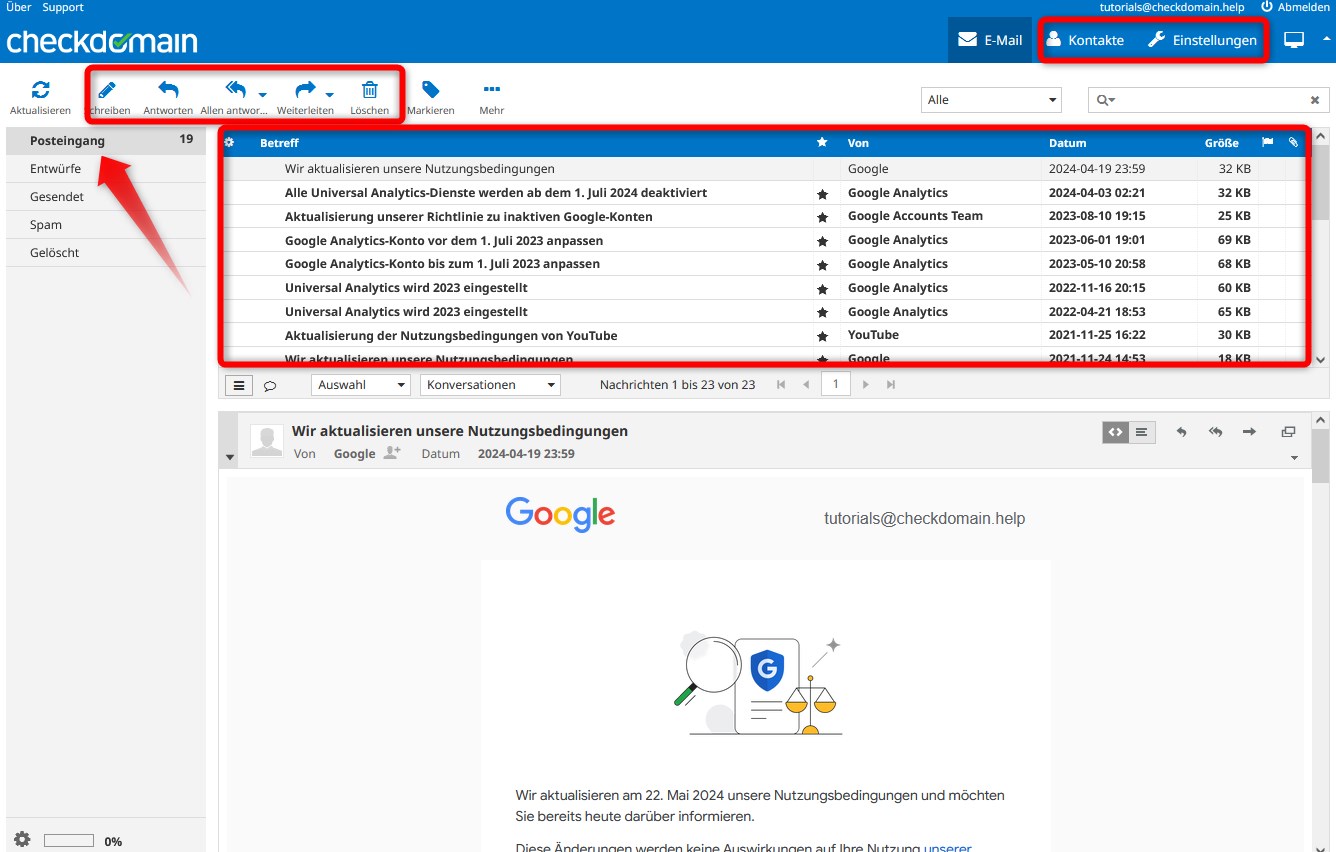
Task: Sort by flag status column icon
Action: pyautogui.click(x=1268, y=143)
